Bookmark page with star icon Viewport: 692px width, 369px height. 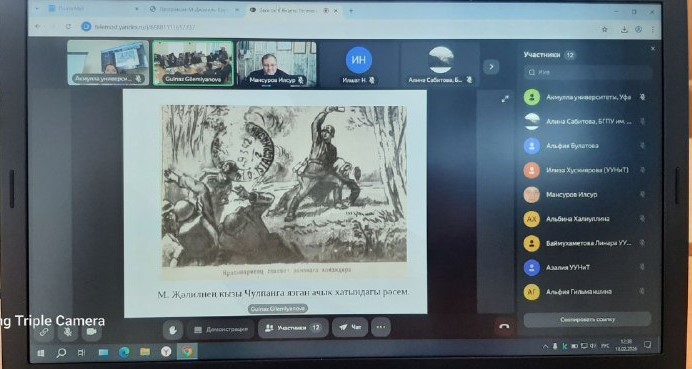(x=605, y=29)
